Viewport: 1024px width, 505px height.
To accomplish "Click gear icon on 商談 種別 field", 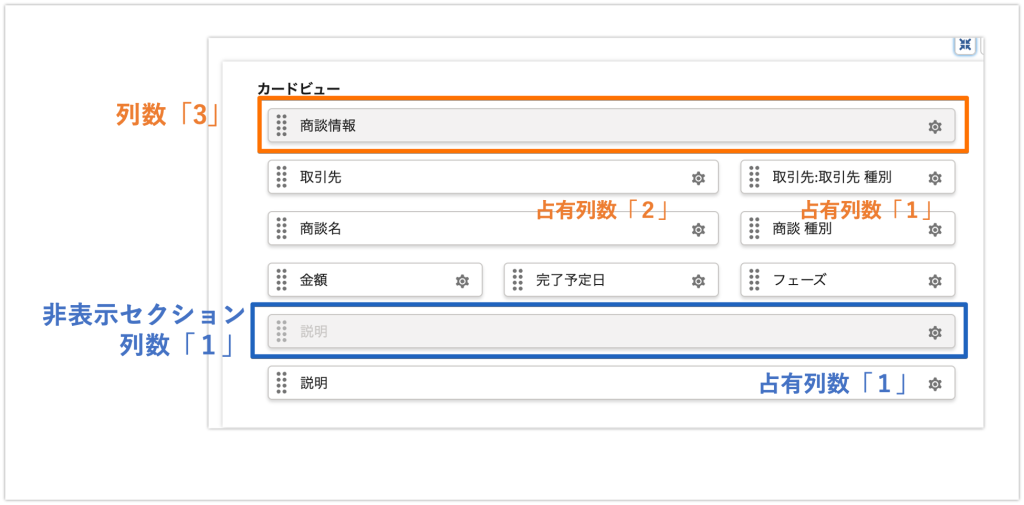I will [x=935, y=230].
